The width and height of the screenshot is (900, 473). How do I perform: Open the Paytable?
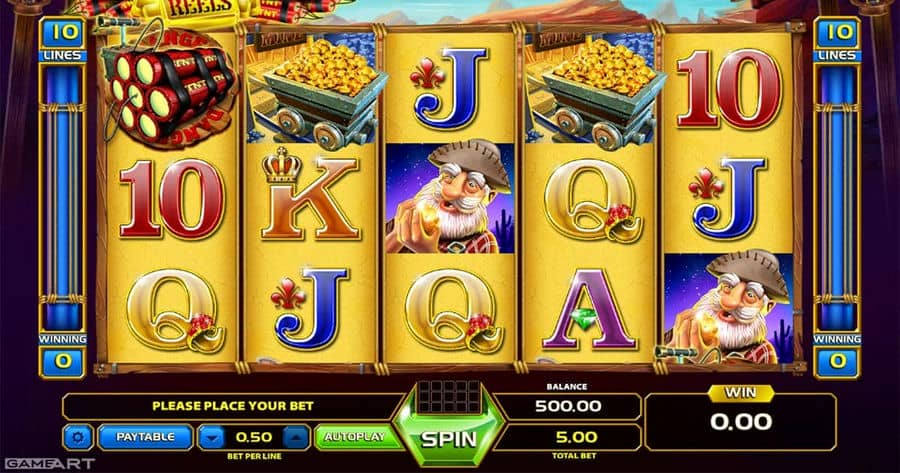coord(145,437)
